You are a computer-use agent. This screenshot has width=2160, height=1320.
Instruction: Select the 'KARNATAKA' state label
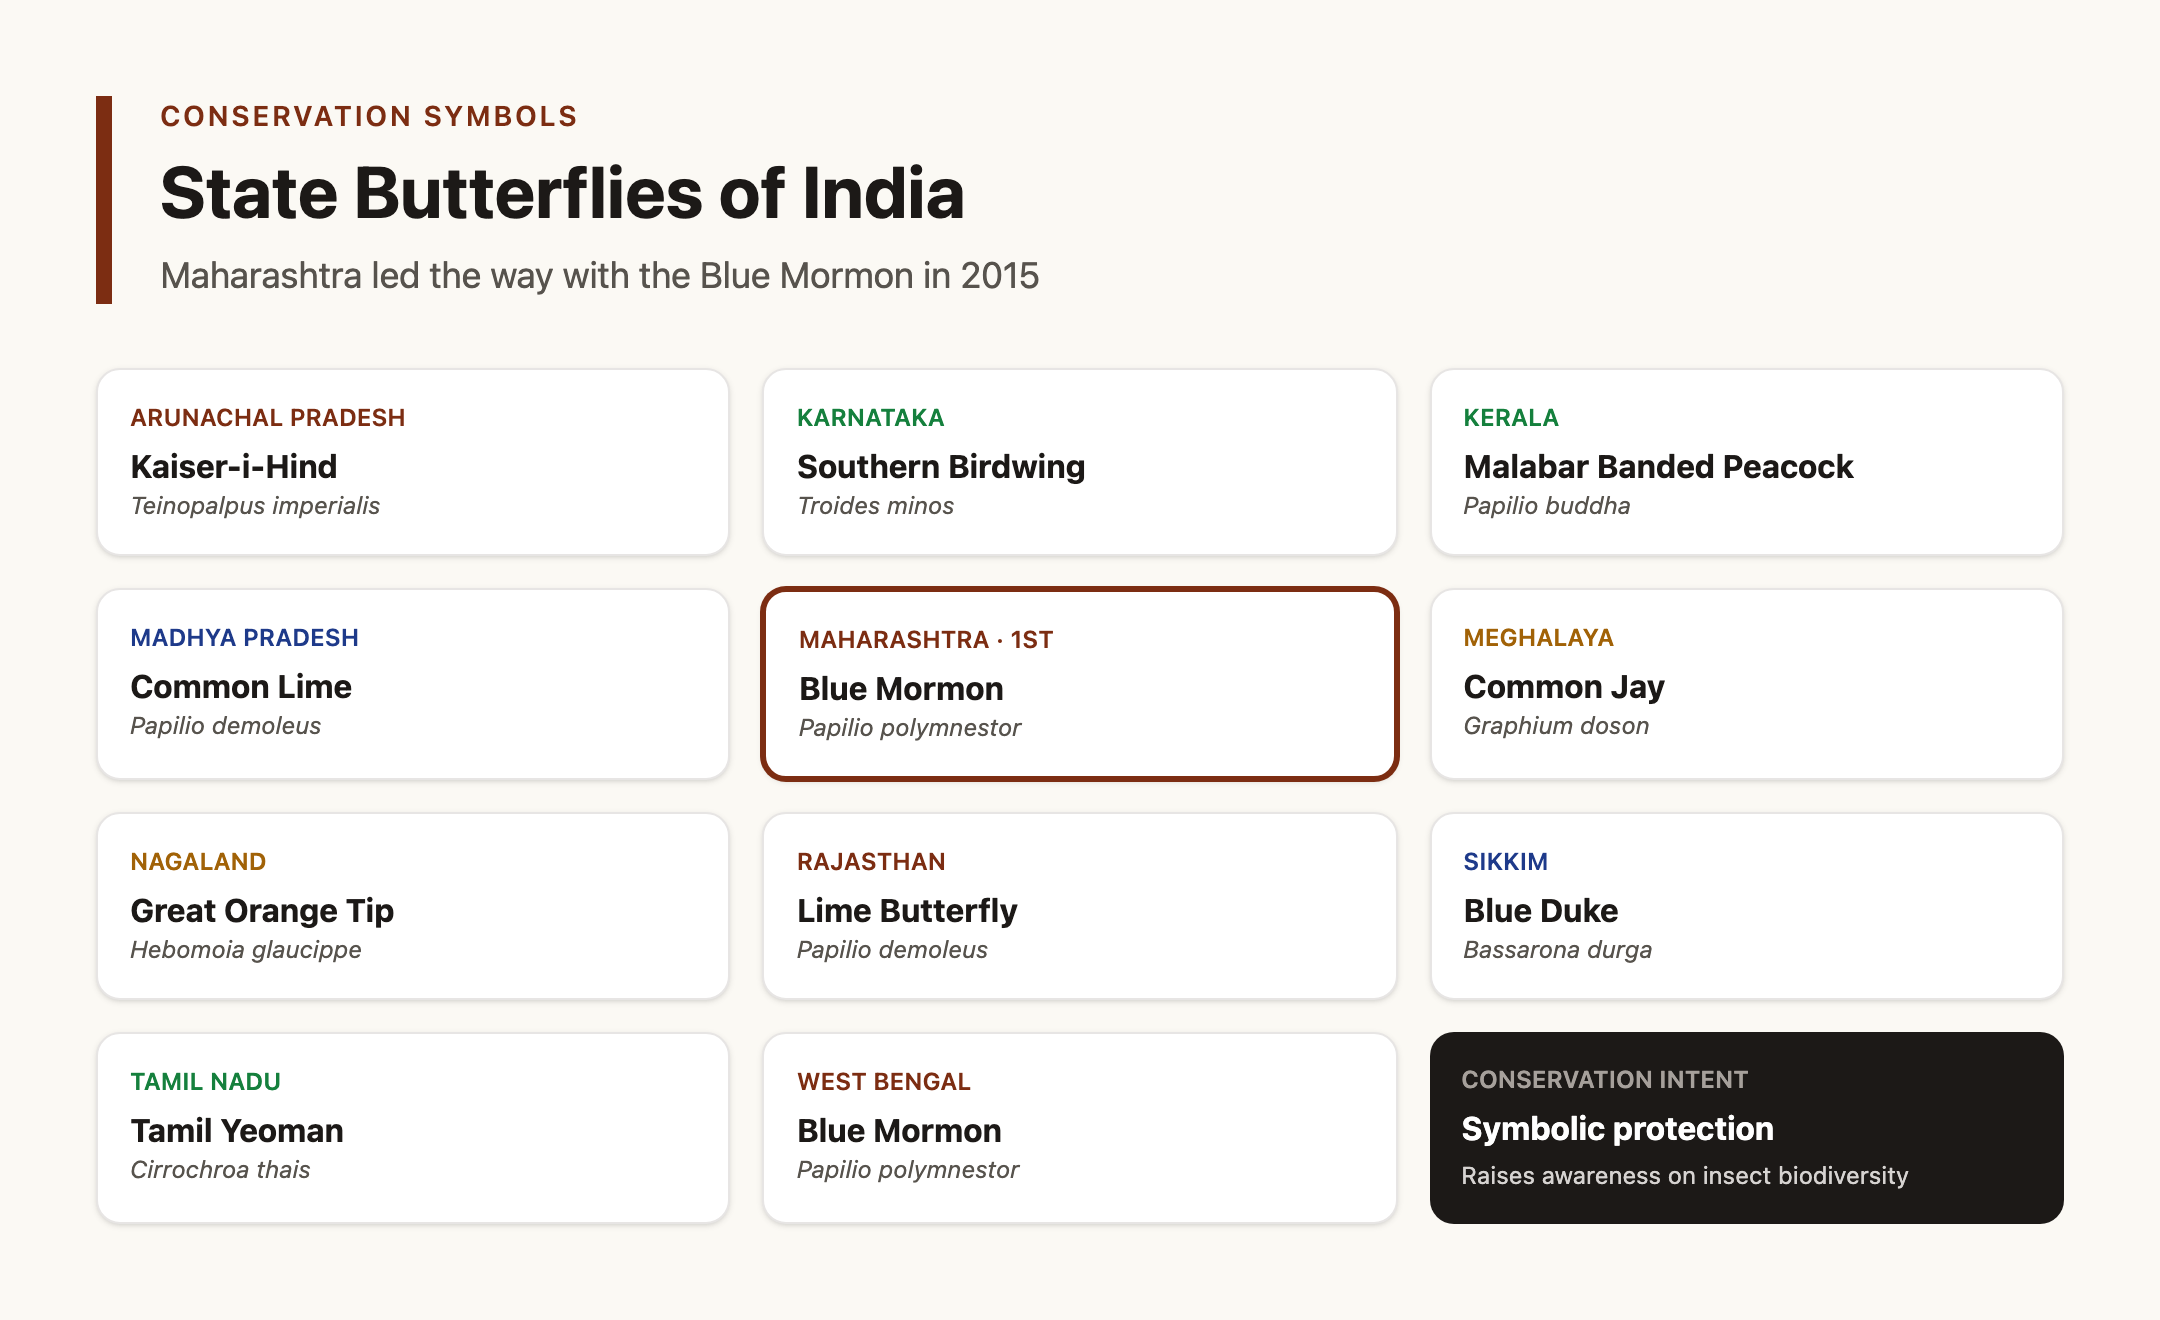coord(870,418)
